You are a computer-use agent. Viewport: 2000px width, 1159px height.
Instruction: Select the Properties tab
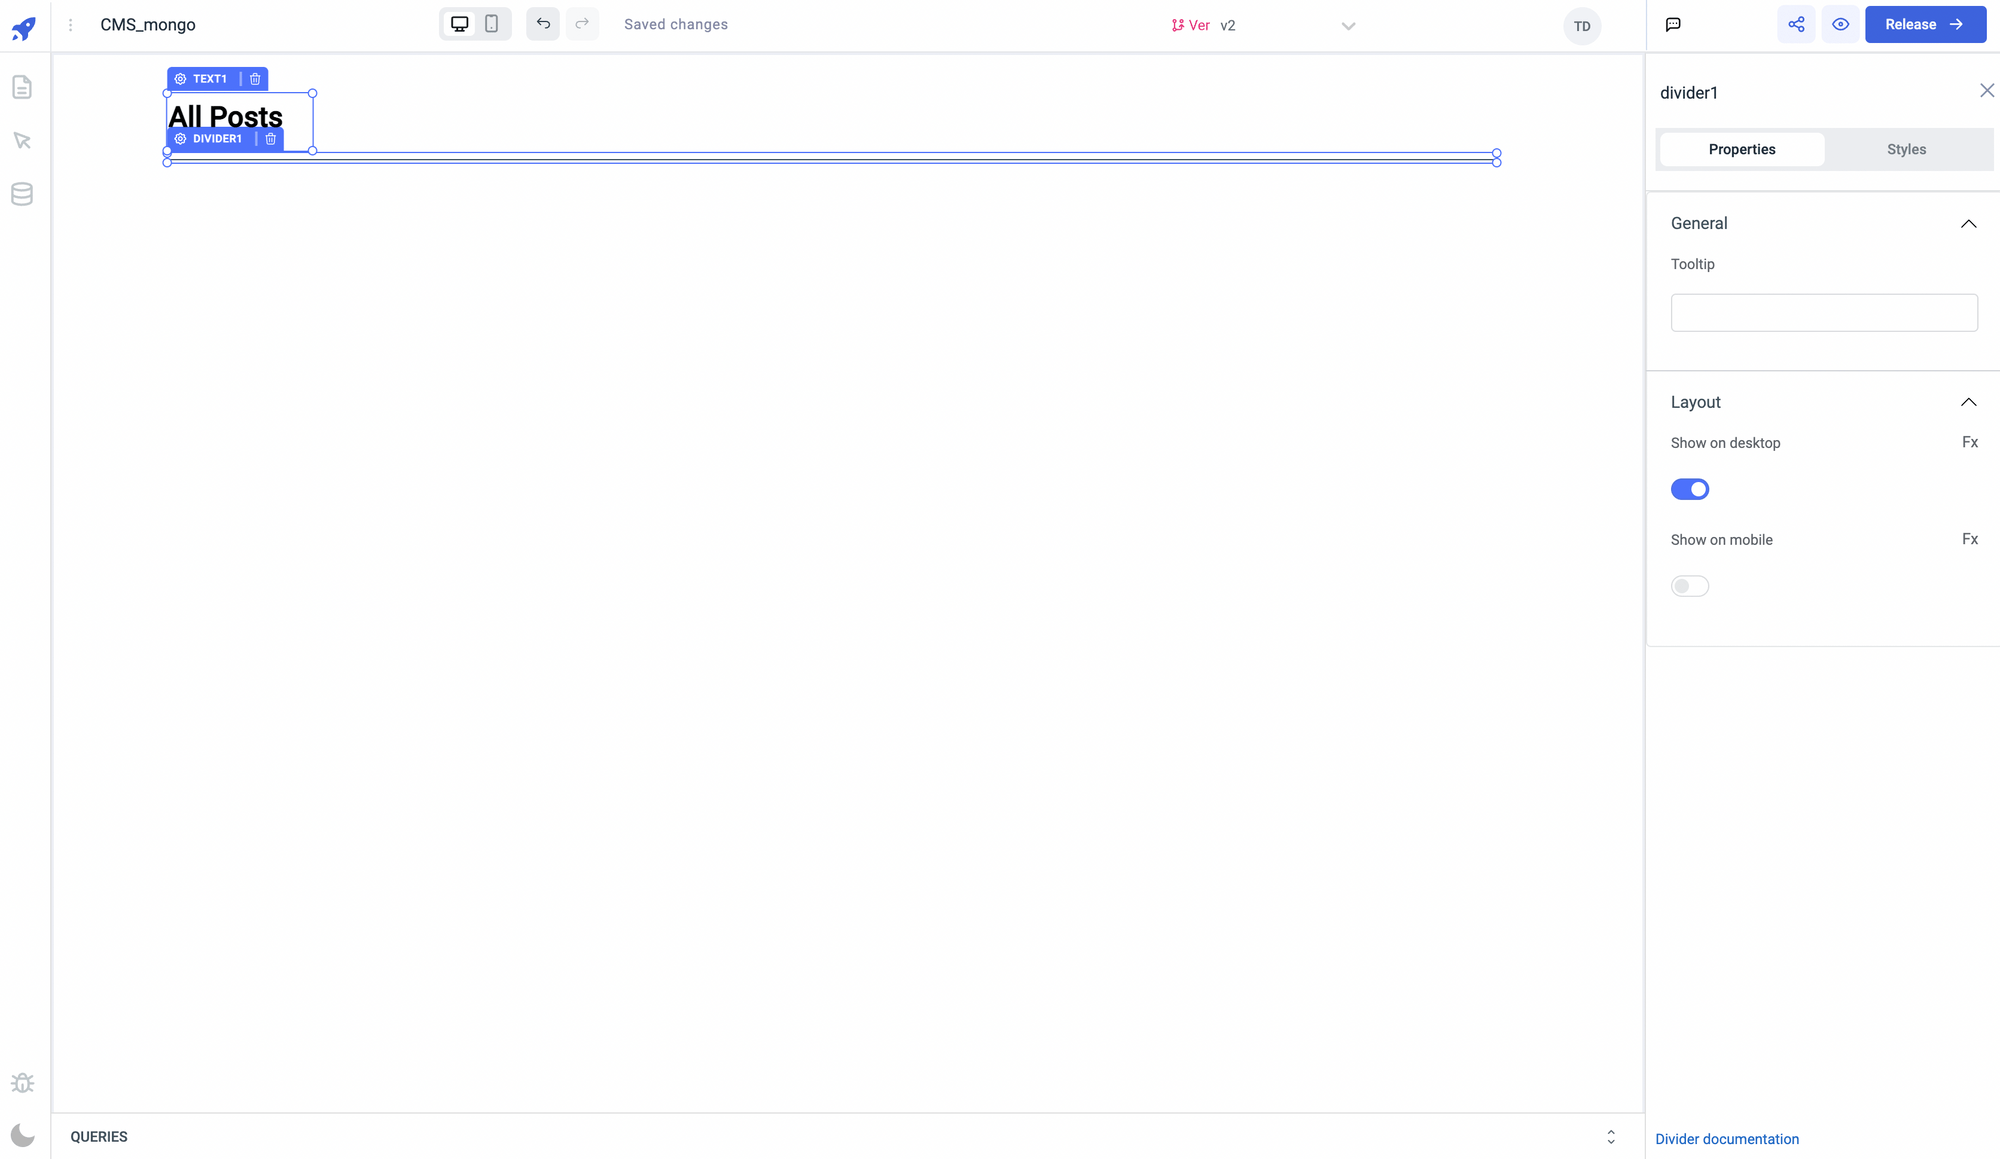click(x=1742, y=149)
